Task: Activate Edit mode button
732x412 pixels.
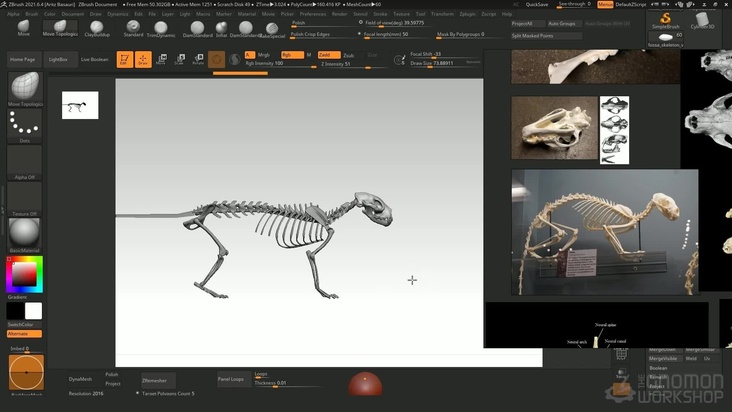Action: [125, 59]
